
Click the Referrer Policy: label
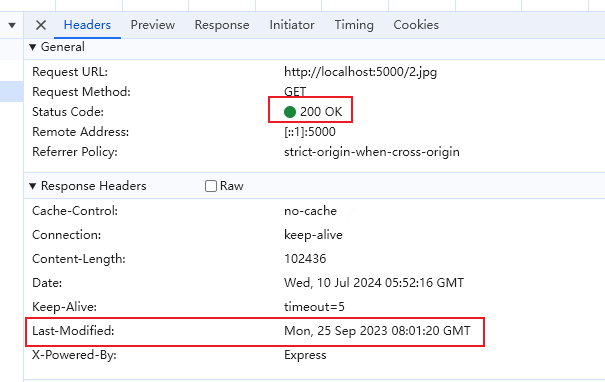(75, 152)
